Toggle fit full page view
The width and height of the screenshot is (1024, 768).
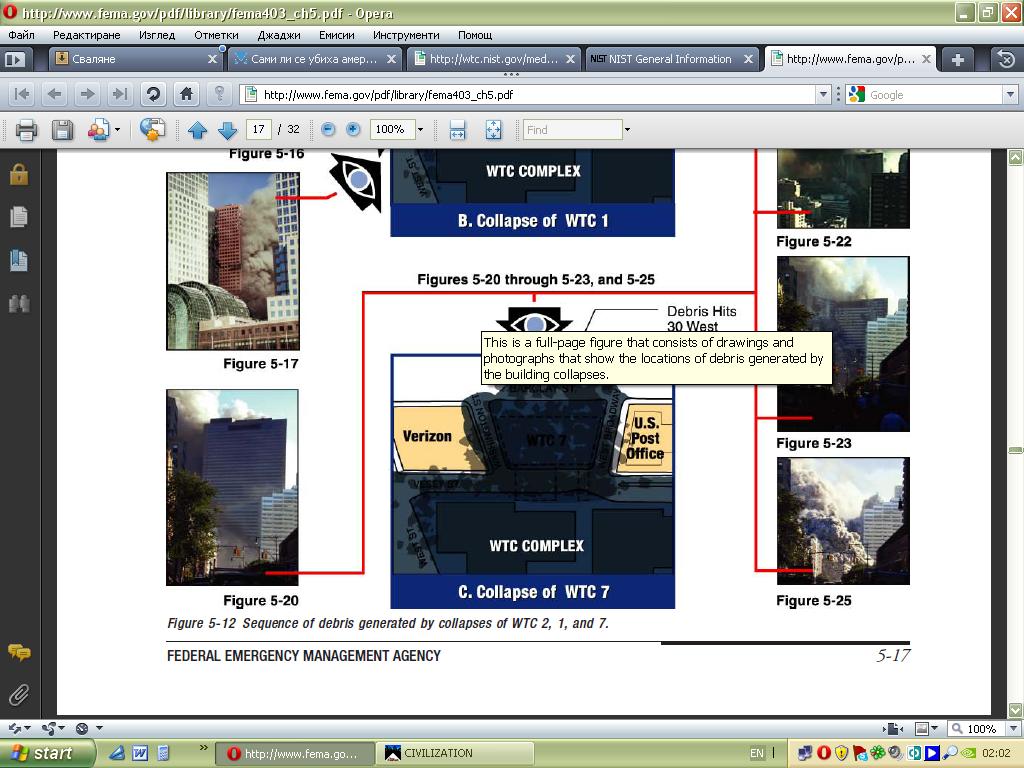[x=493, y=130]
